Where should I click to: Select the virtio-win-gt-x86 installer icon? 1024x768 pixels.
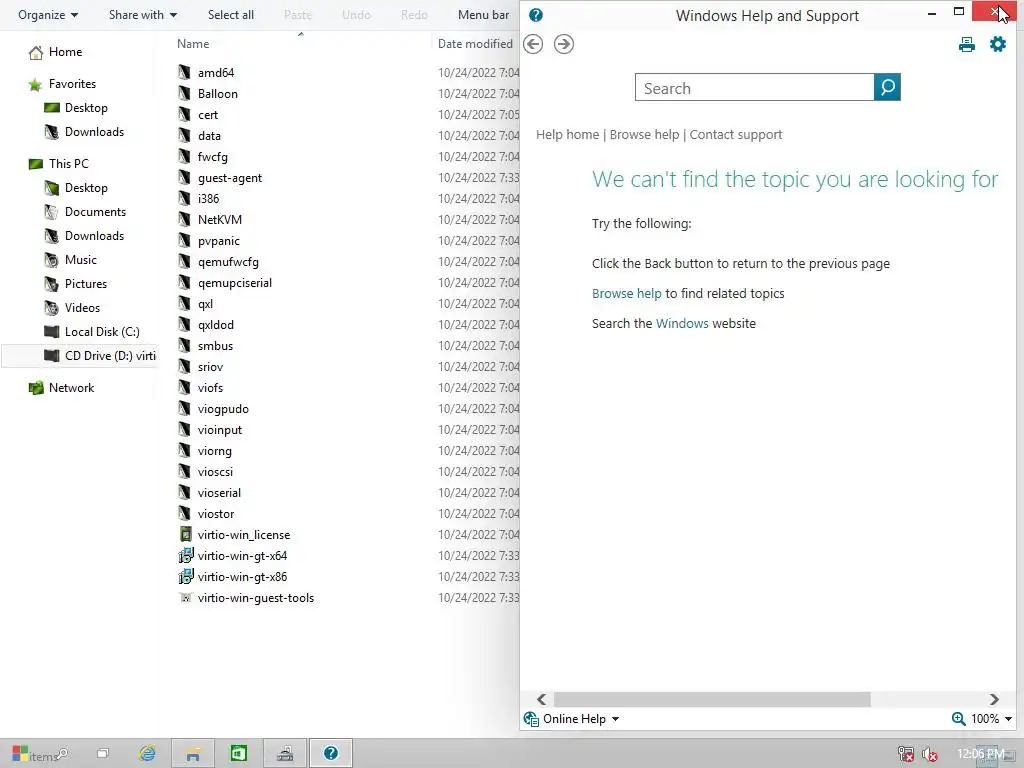(185, 576)
